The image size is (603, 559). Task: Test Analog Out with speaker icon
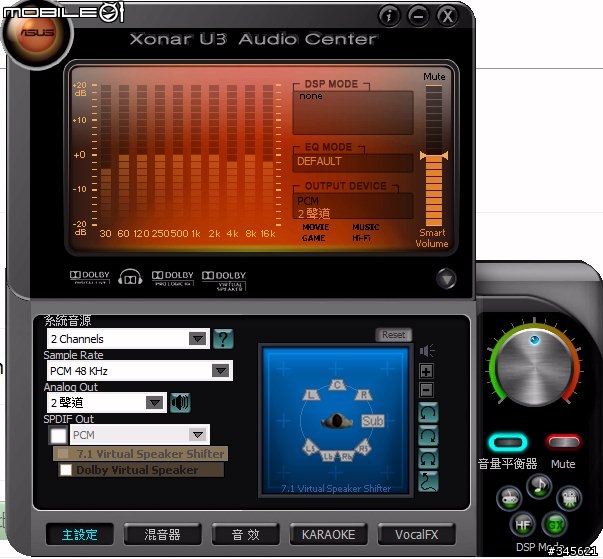pyautogui.click(x=180, y=403)
